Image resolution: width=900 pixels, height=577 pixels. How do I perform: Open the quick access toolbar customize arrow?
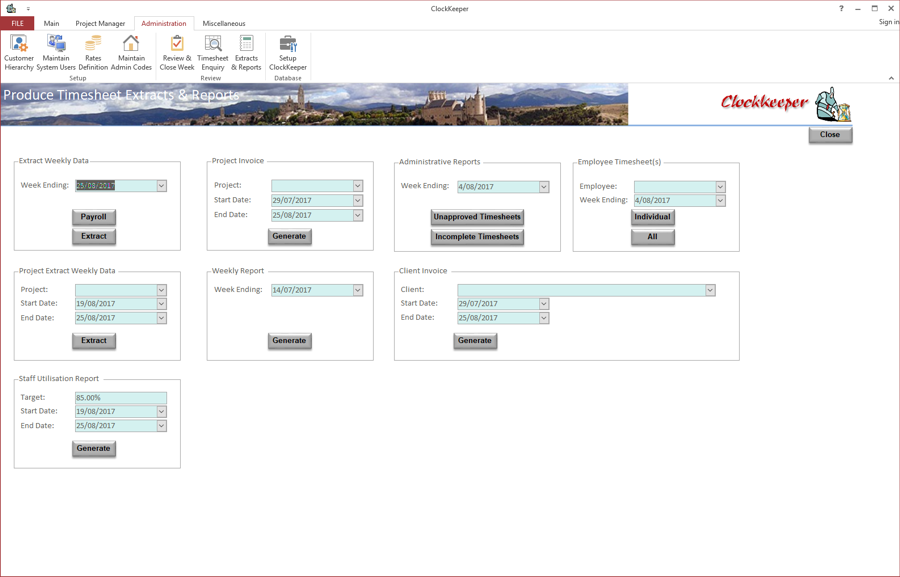28,9
